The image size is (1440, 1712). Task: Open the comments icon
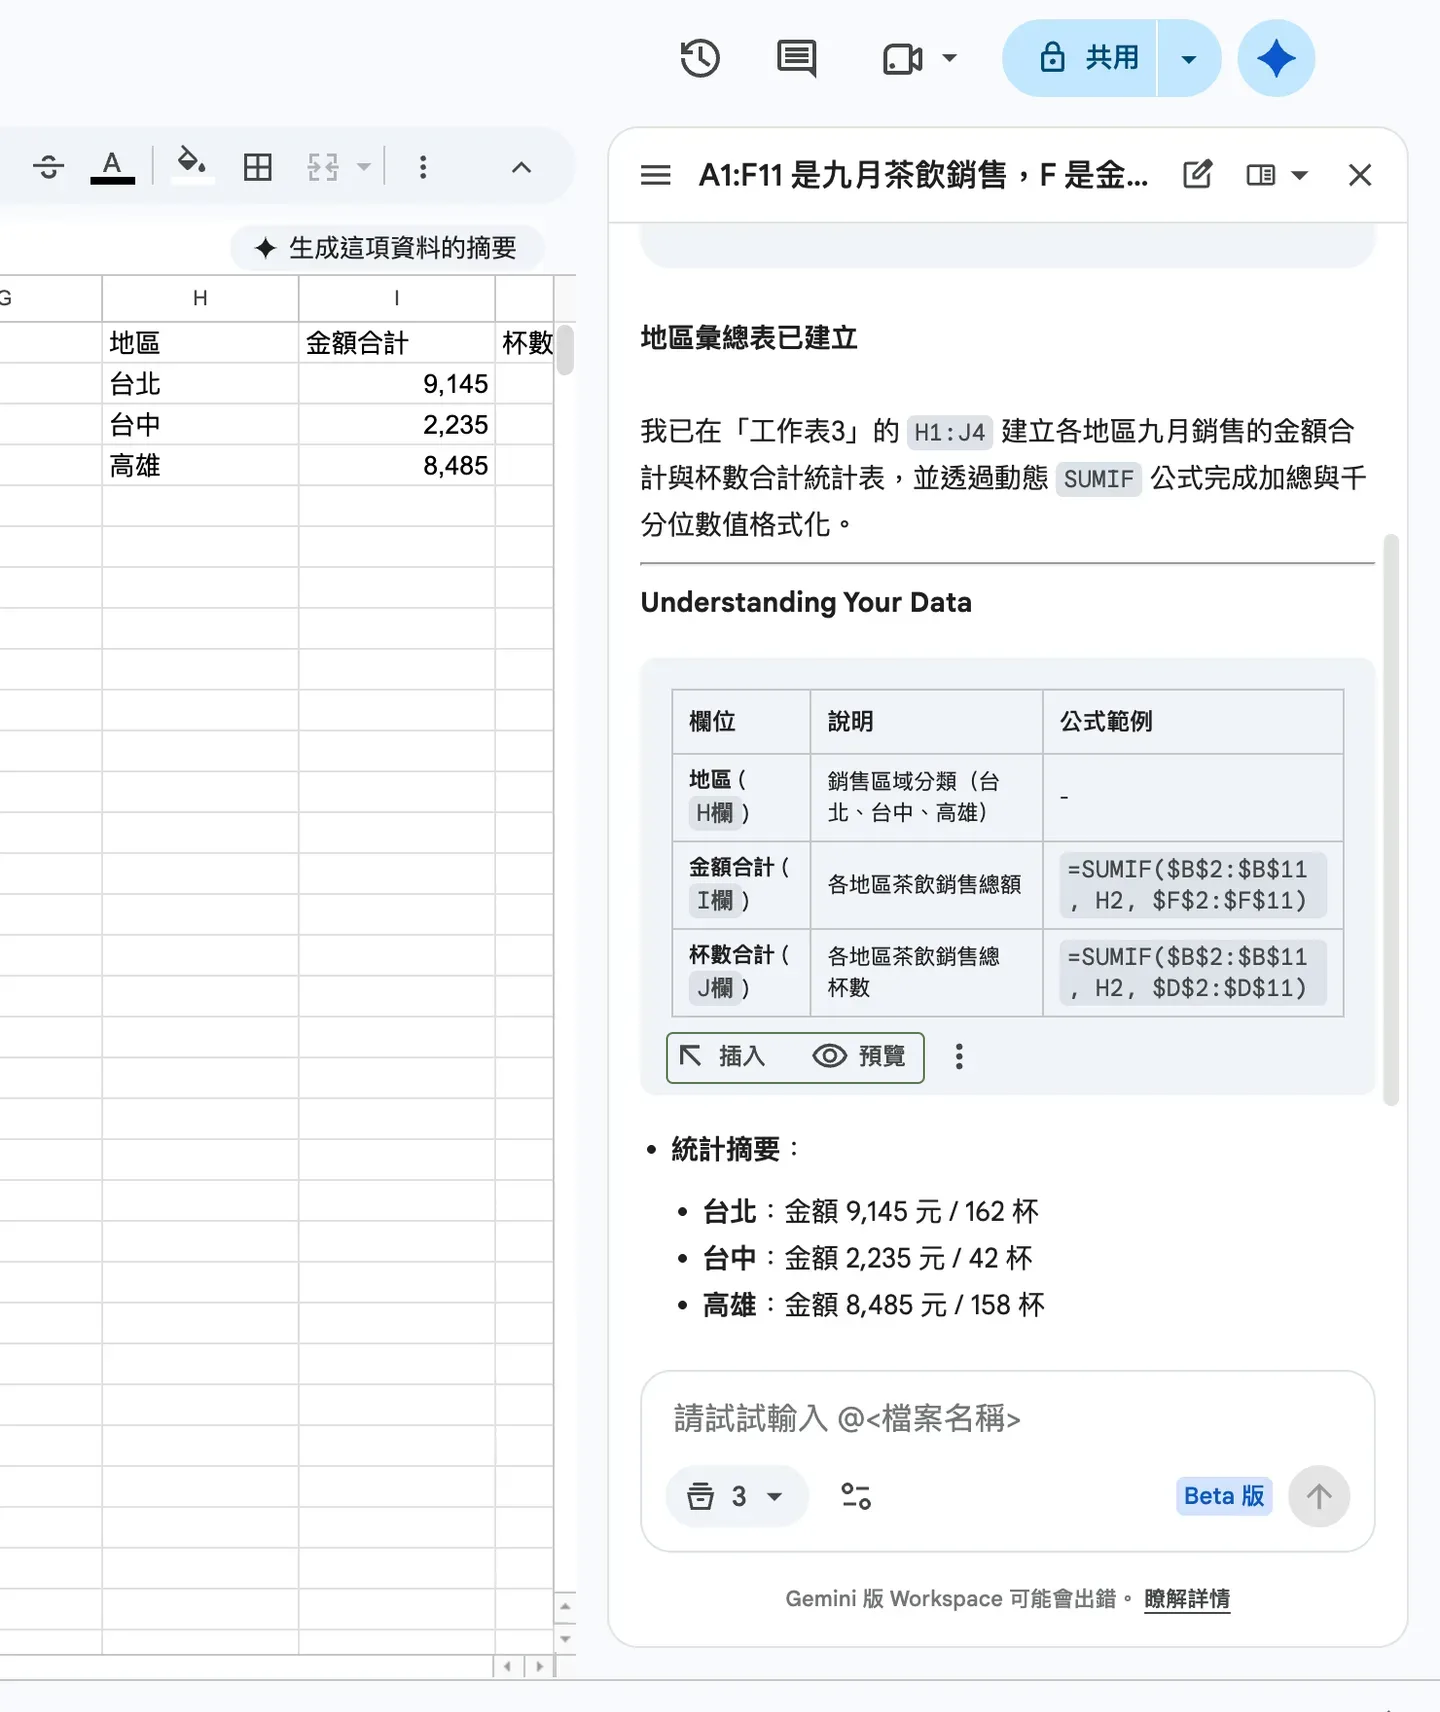pos(797,58)
